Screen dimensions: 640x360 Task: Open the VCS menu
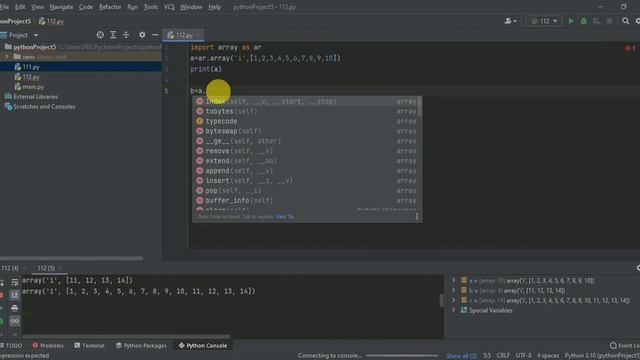169,7
